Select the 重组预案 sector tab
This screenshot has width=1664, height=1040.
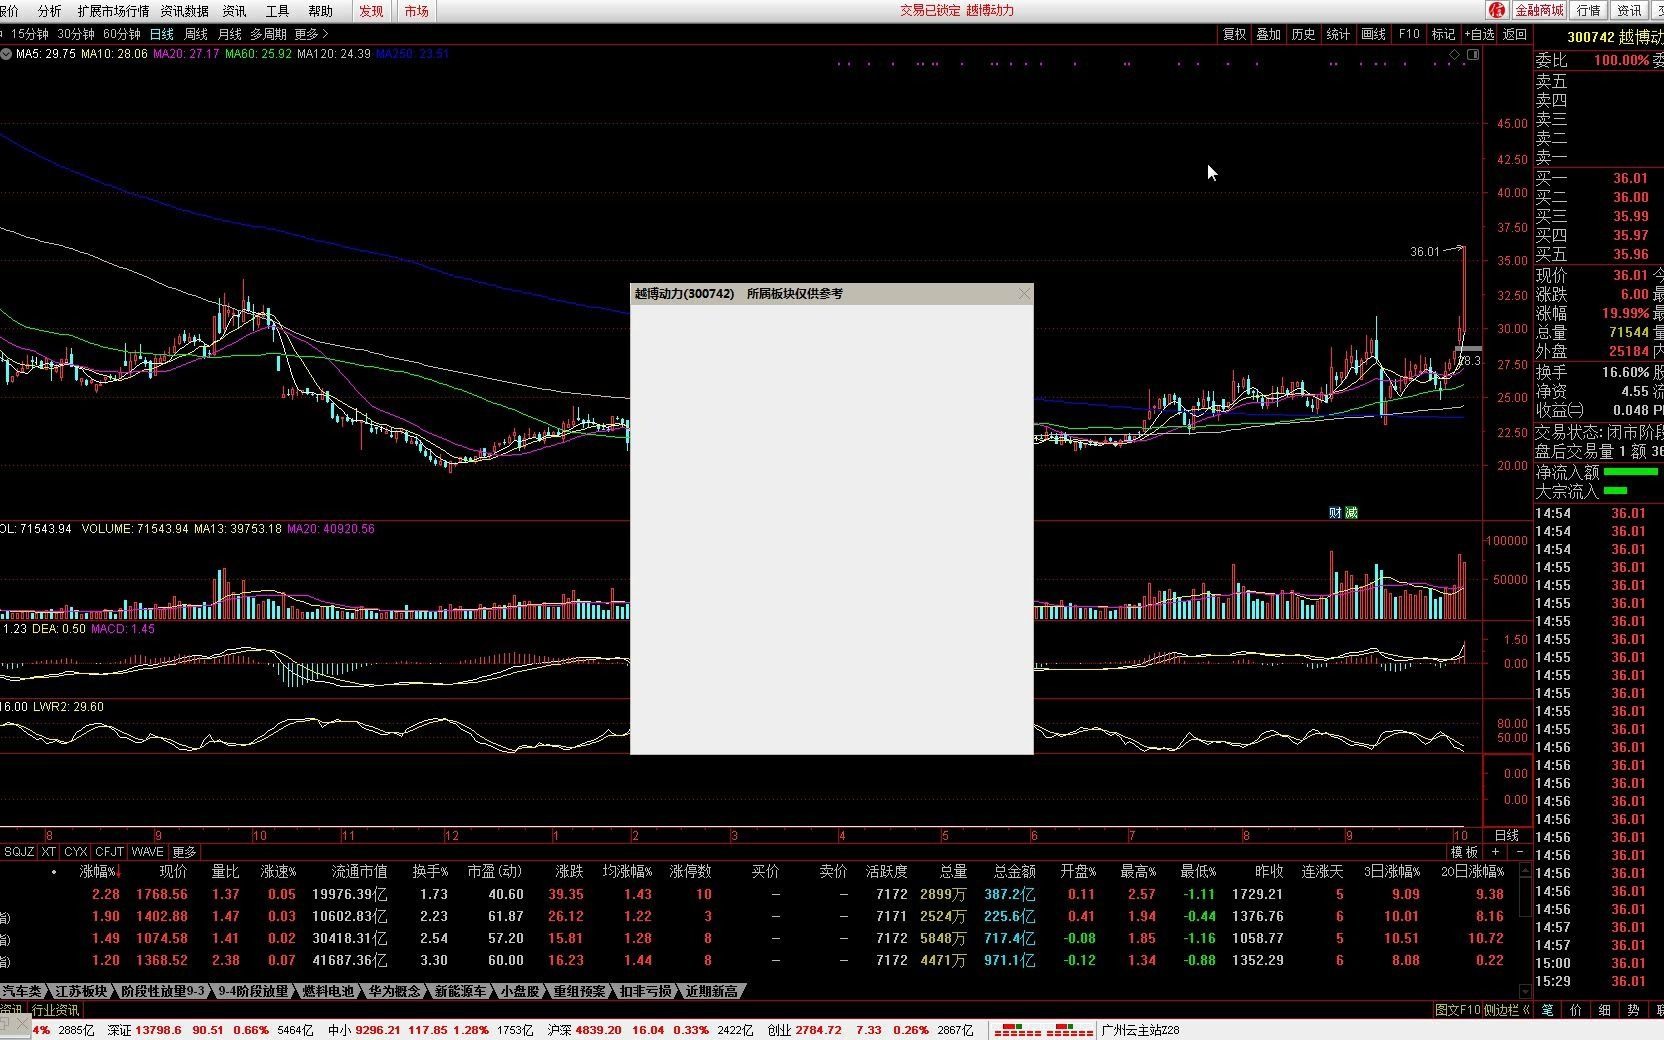click(580, 991)
